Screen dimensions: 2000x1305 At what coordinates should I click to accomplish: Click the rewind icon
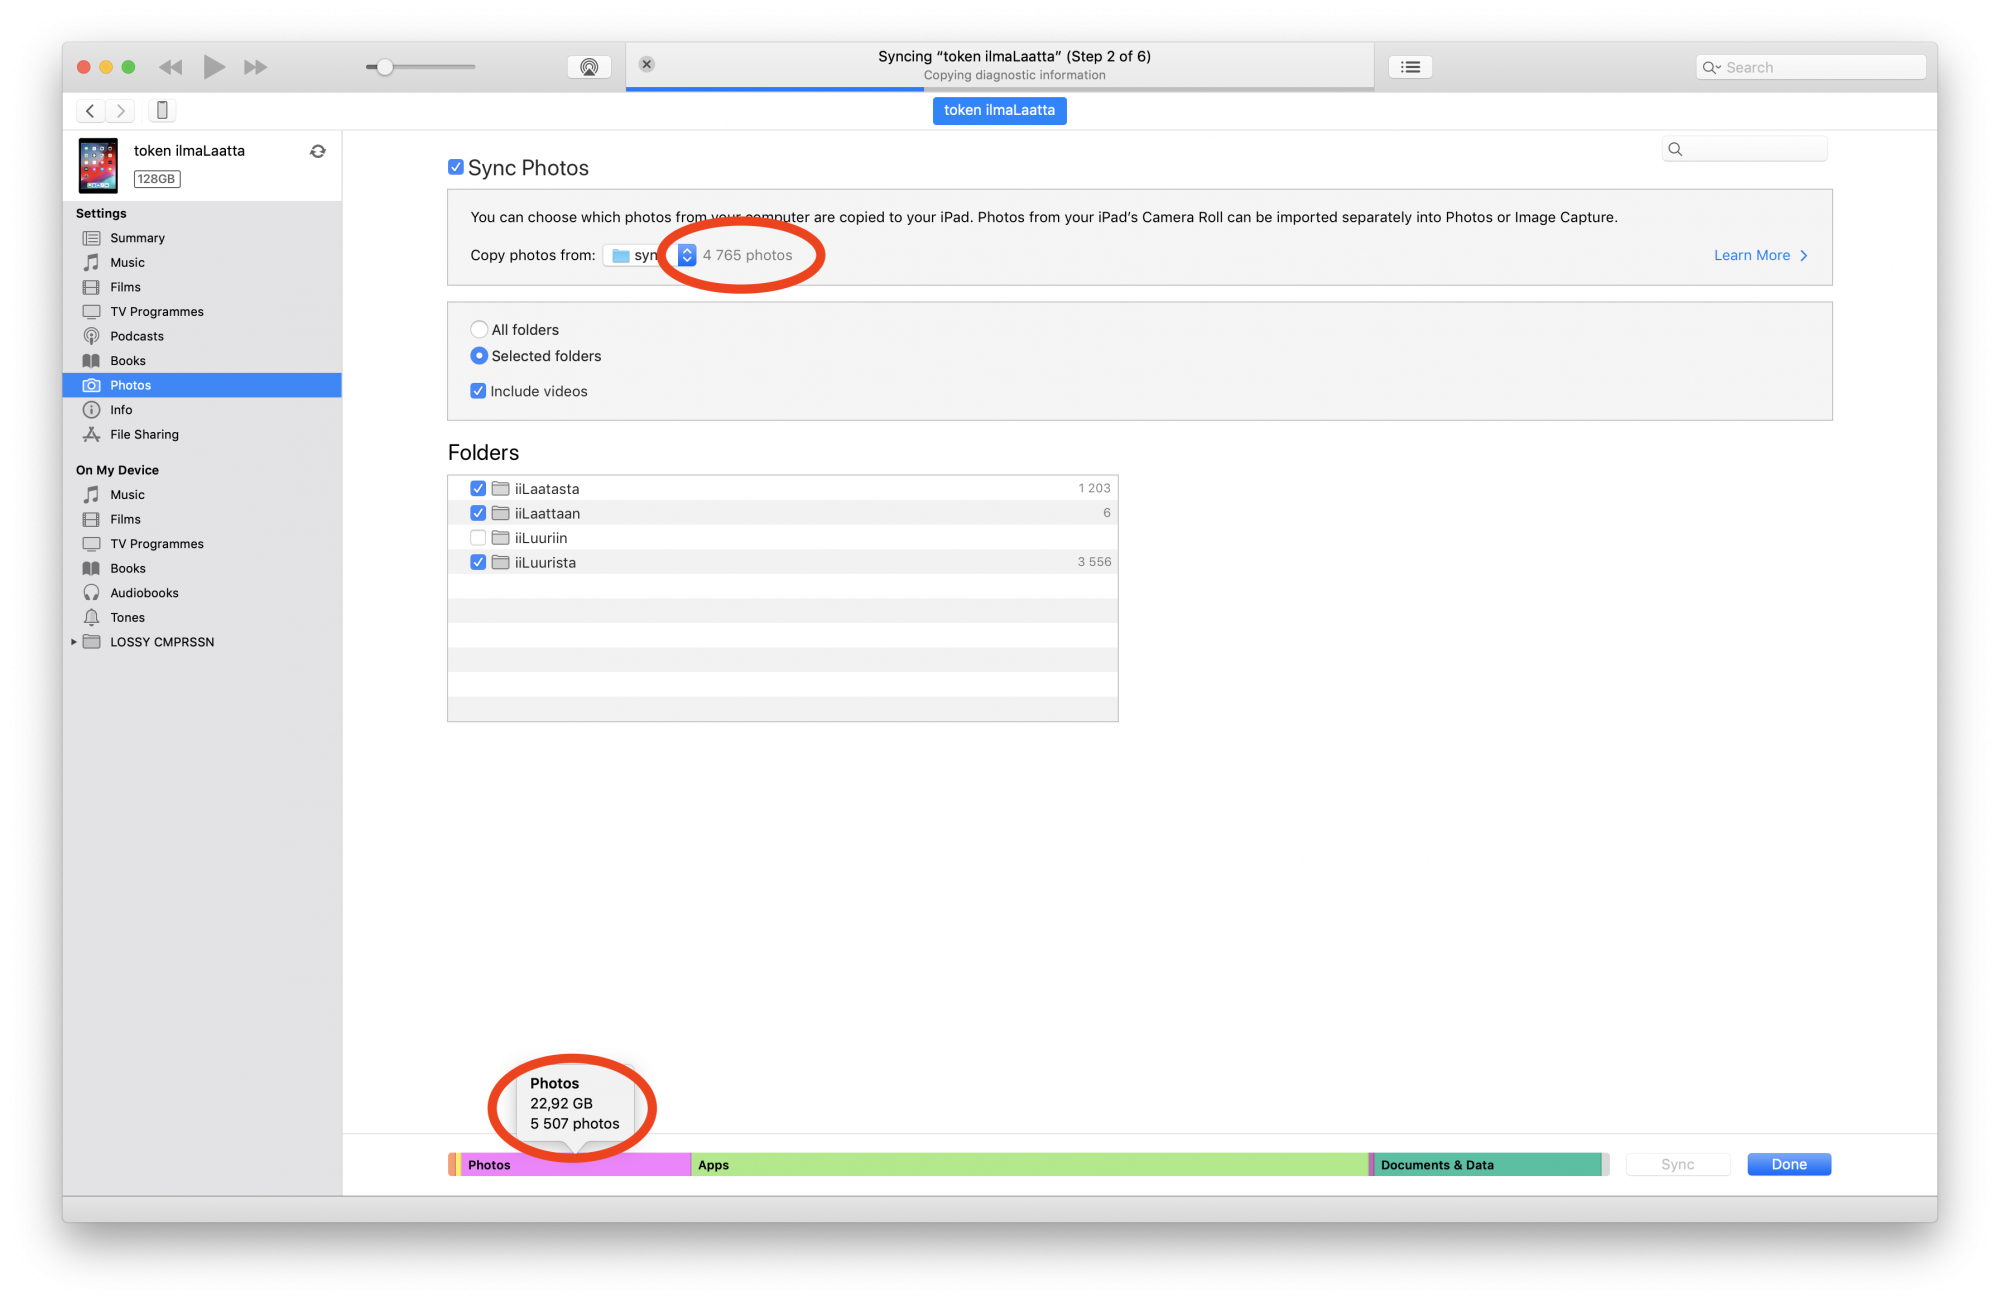click(x=171, y=67)
